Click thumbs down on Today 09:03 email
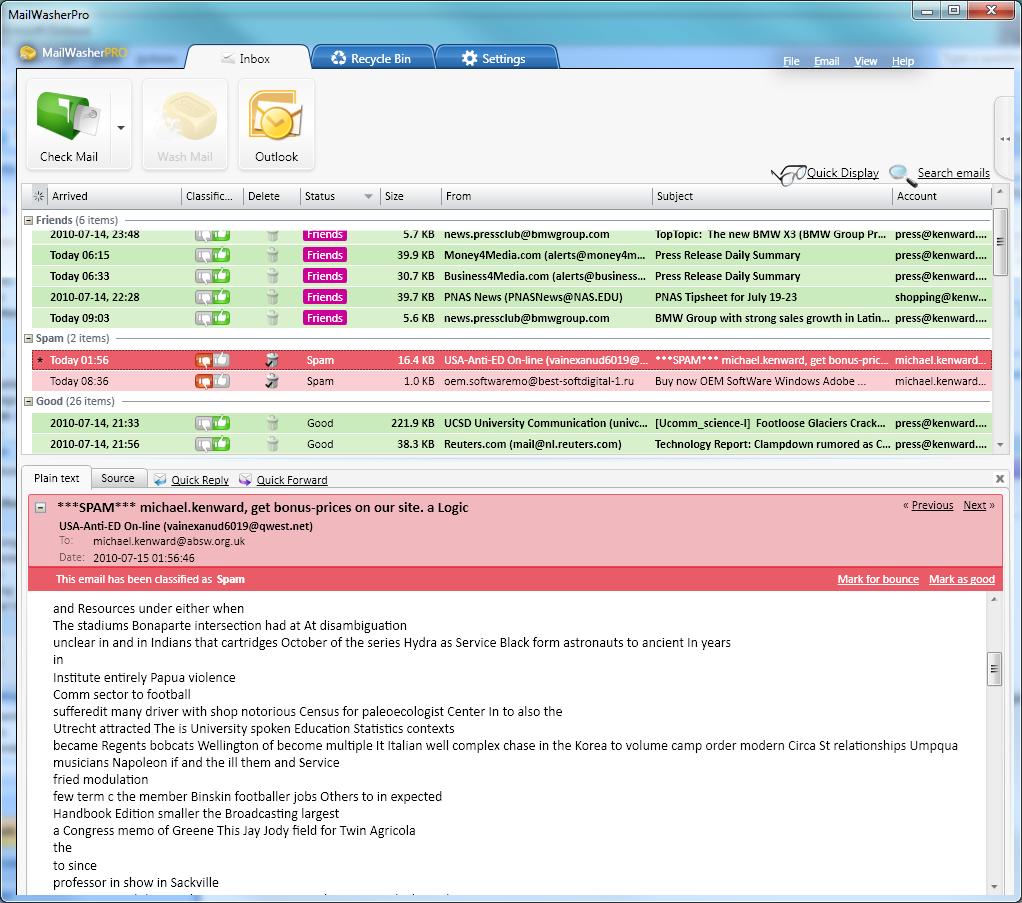 click(203, 318)
